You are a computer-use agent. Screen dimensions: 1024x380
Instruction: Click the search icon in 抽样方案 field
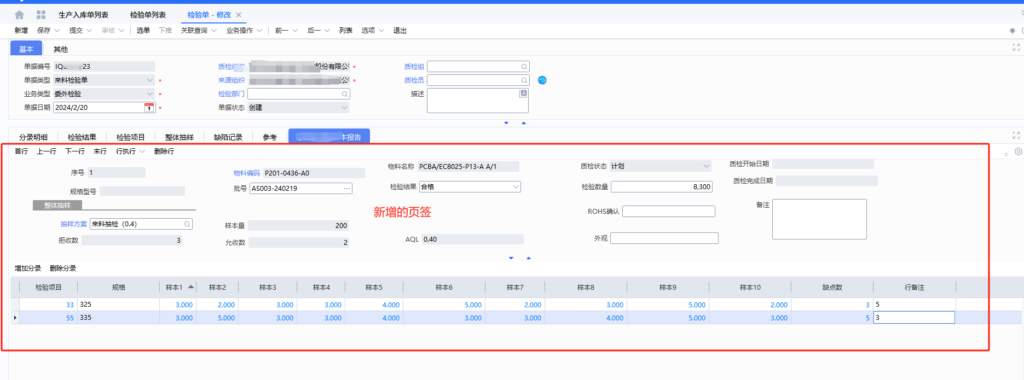[187, 224]
